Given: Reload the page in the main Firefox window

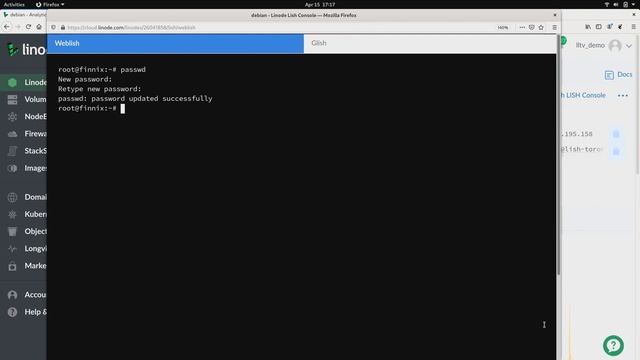Looking at the screenshot, I should (x=28, y=27).
